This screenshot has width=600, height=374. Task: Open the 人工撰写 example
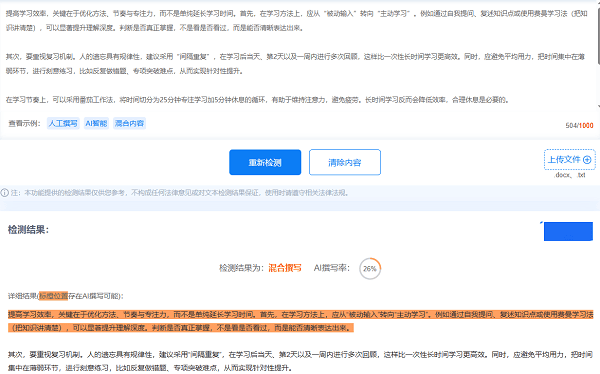pyautogui.click(x=63, y=123)
